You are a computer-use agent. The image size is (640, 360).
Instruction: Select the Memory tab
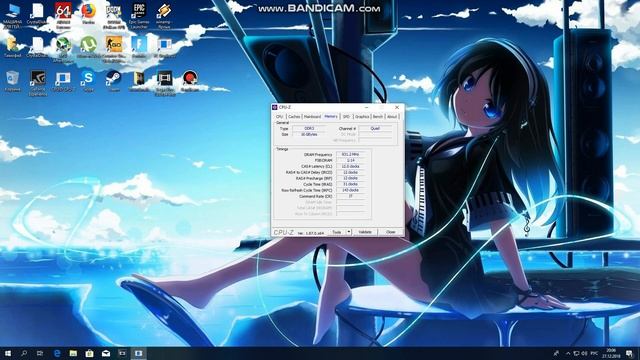click(x=331, y=116)
